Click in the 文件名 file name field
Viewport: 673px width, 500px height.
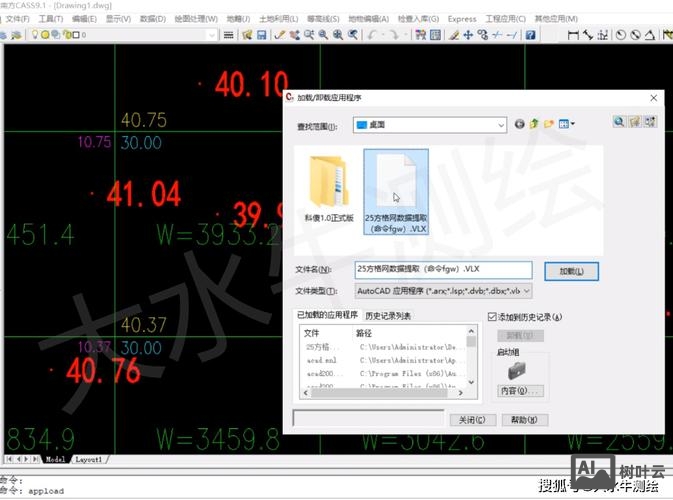pos(443,270)
